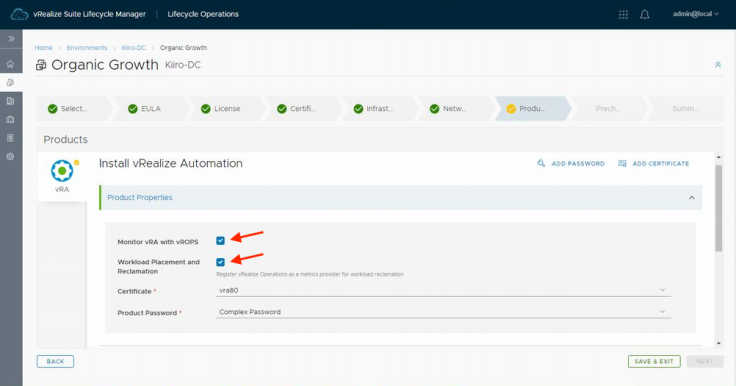The width and height of the screenshot is (736, 386).
Task: Click the vRealize Suite Lifecycle Manager title
Action: click(89, 14)
